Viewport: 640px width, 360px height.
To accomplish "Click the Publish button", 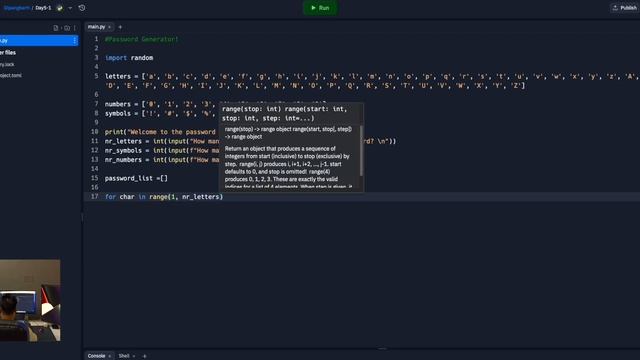I will (x=625, y=8).
